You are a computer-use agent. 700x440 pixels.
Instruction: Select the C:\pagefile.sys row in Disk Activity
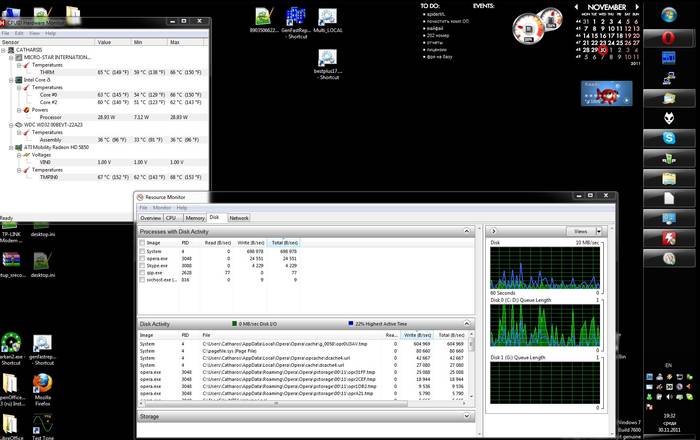[304, 351]
